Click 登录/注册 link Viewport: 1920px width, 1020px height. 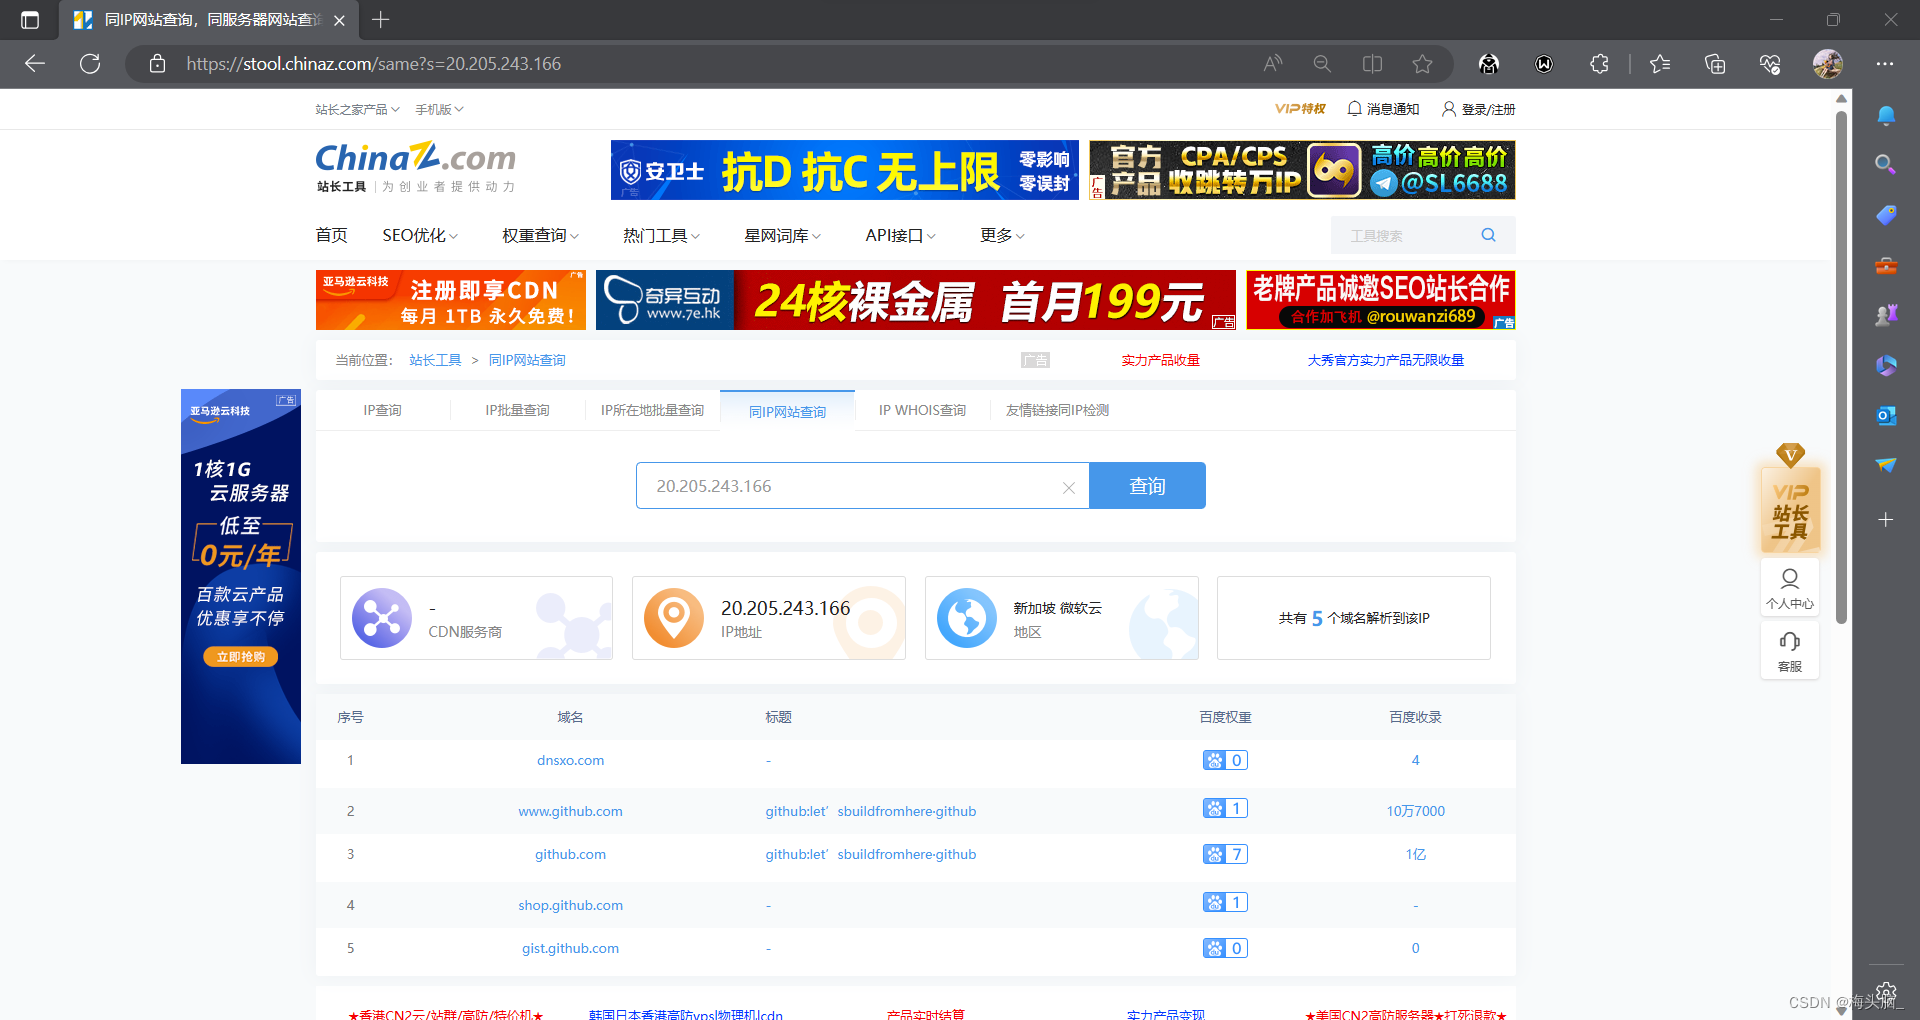1478,109
